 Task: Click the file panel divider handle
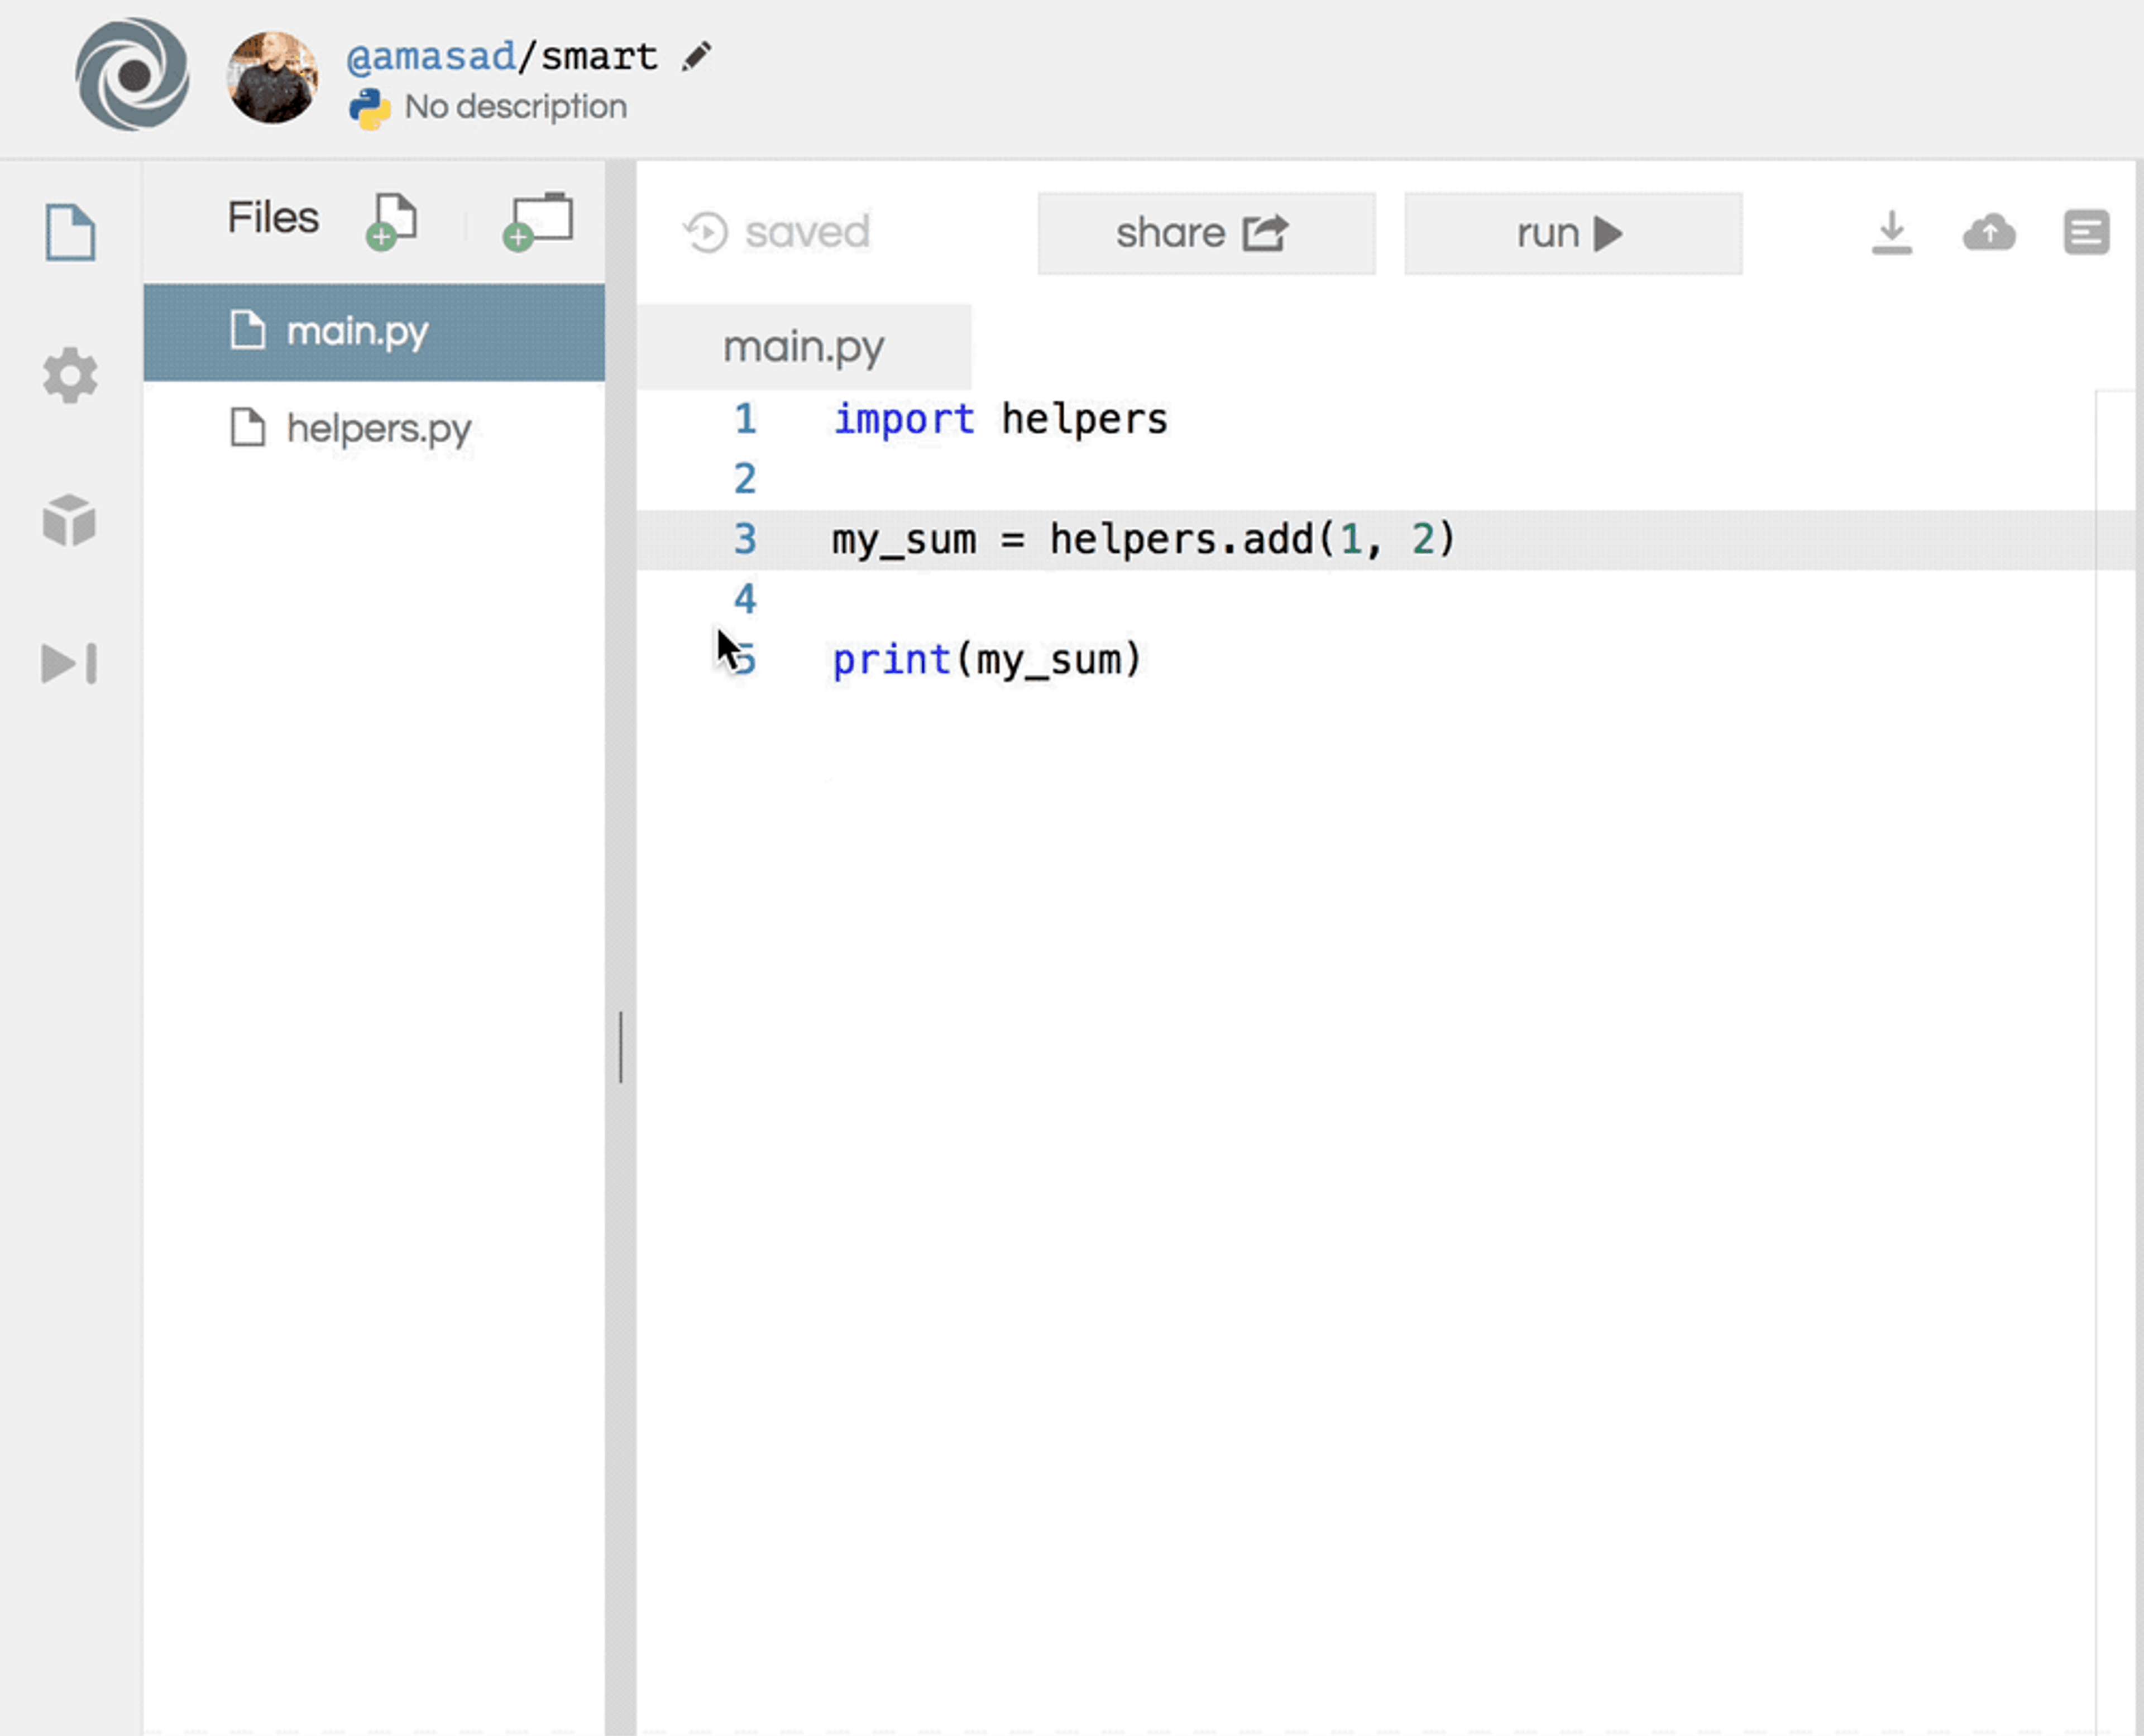click(621, 1046)
